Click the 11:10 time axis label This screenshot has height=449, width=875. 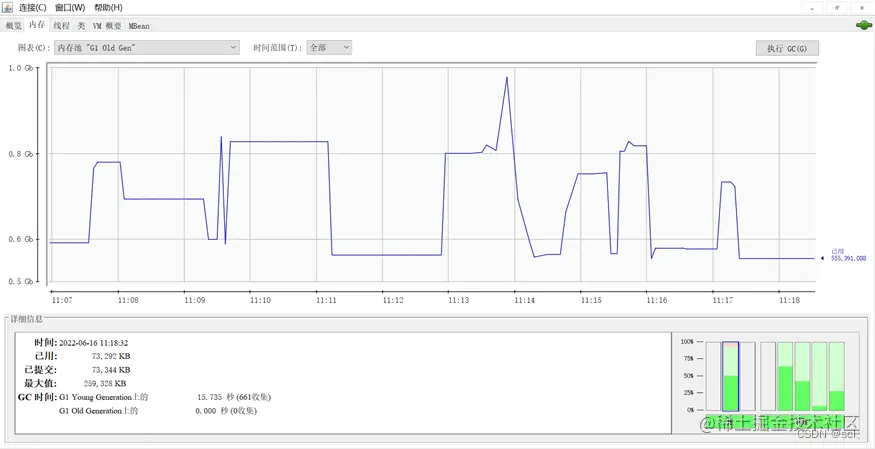(260, 300)
